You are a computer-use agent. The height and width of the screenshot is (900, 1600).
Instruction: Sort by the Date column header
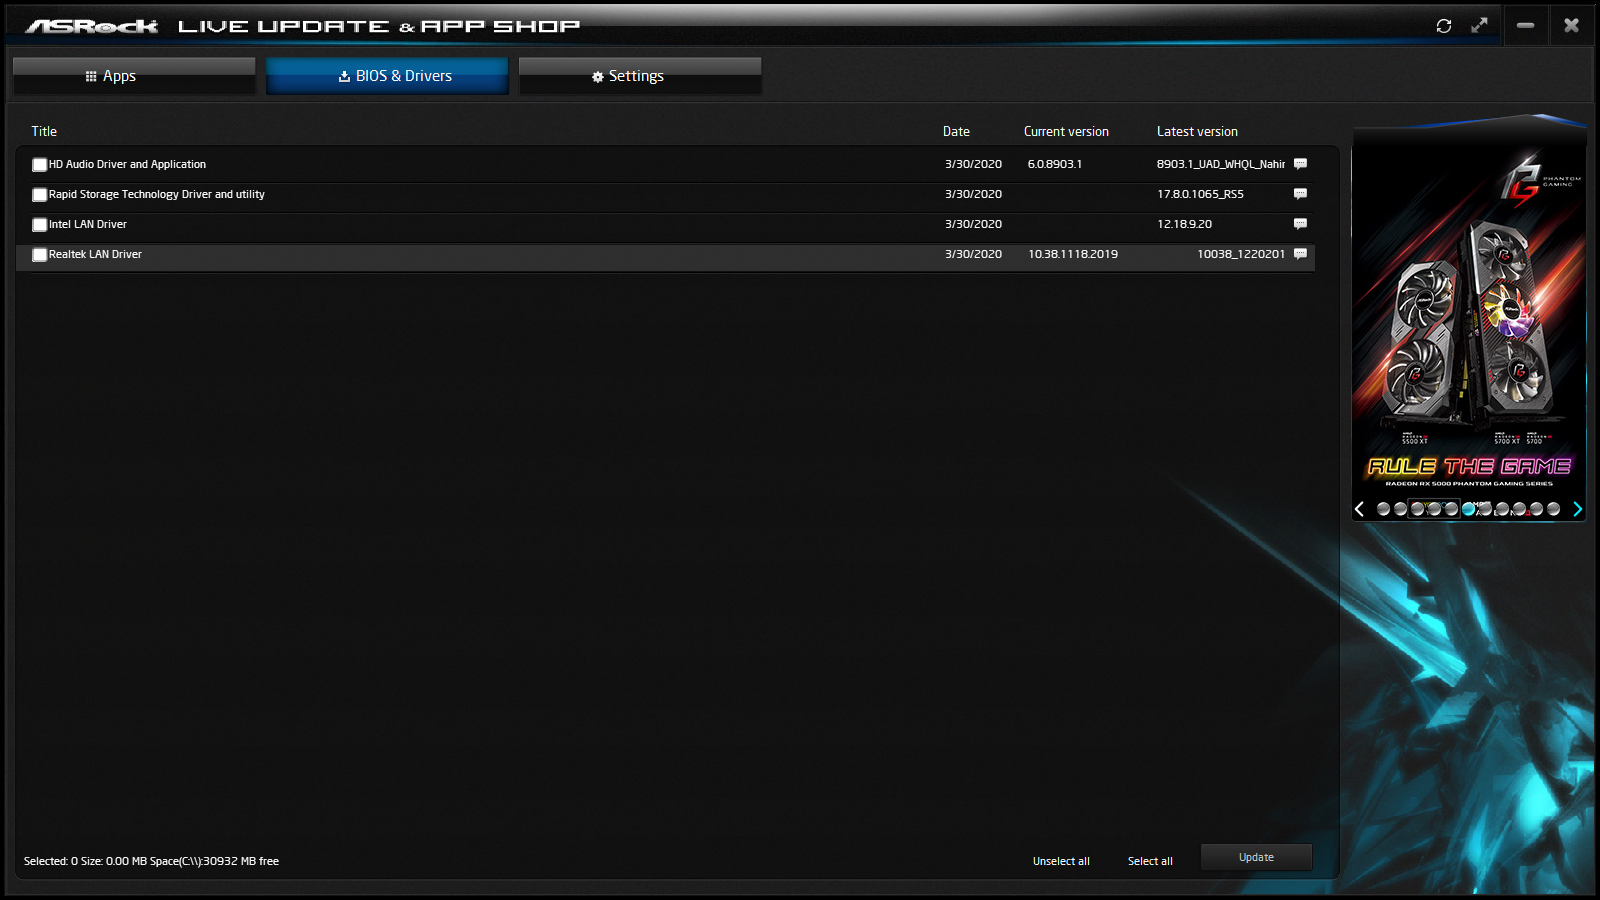[x=956, y=131]
